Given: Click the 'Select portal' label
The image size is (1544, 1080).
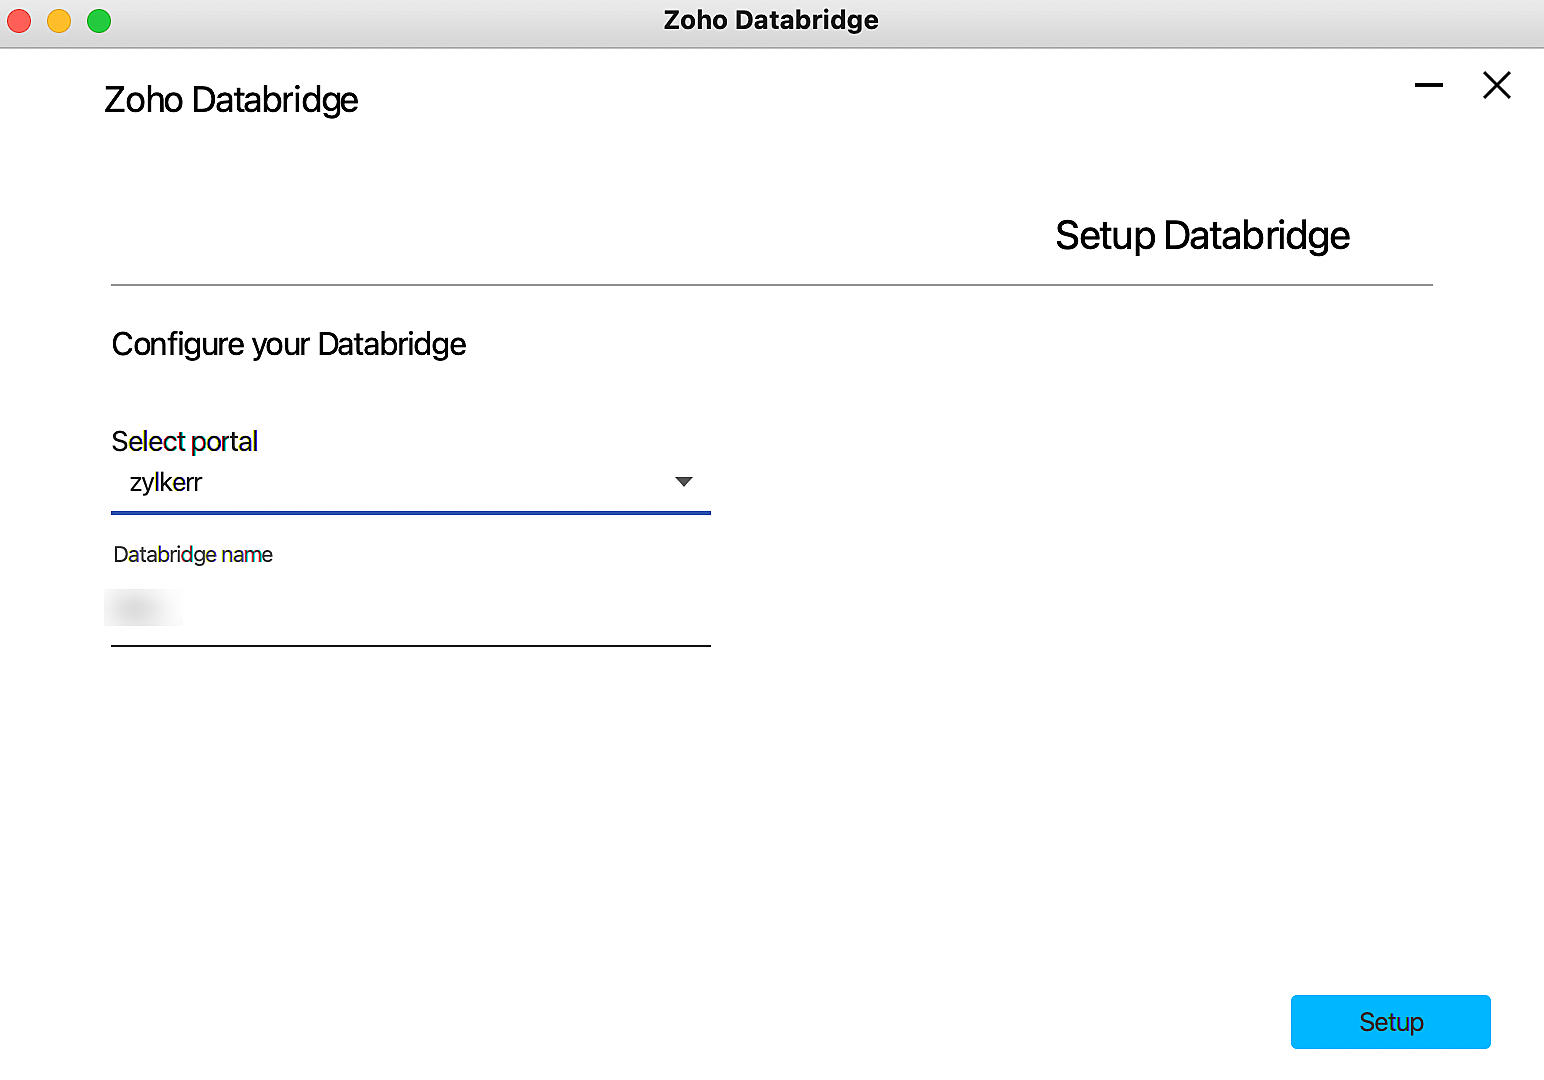Looking at the screenshot, I should 185,441.
